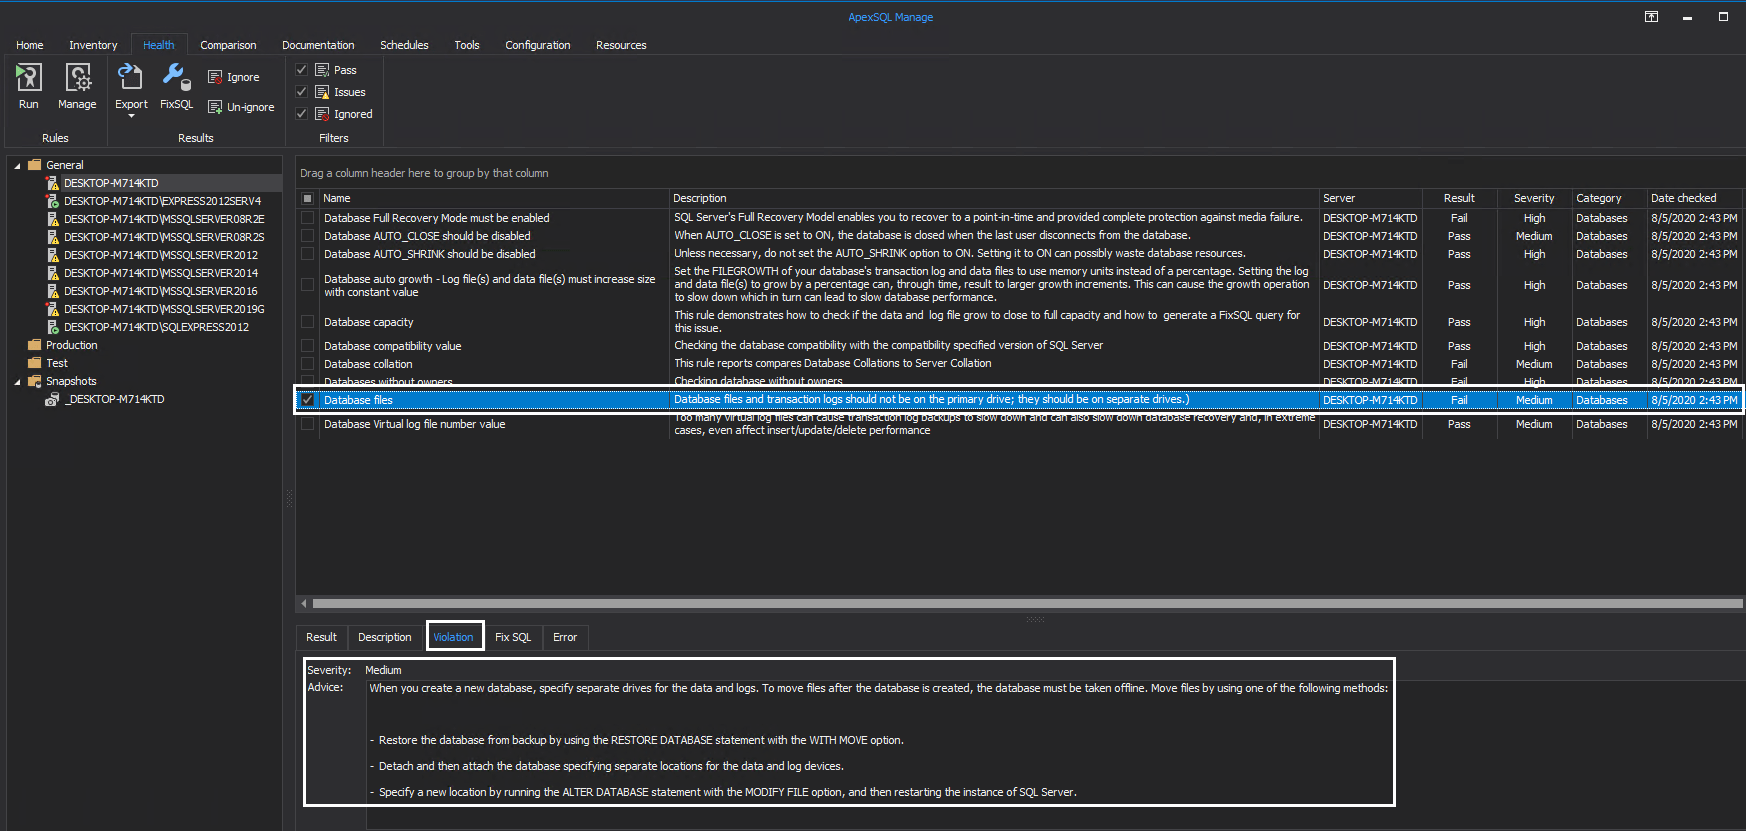Image resolution: width=1746 pixels, height=831 pixels.
Task: Toggle the Issues filter checkbox
Action: 301,92
